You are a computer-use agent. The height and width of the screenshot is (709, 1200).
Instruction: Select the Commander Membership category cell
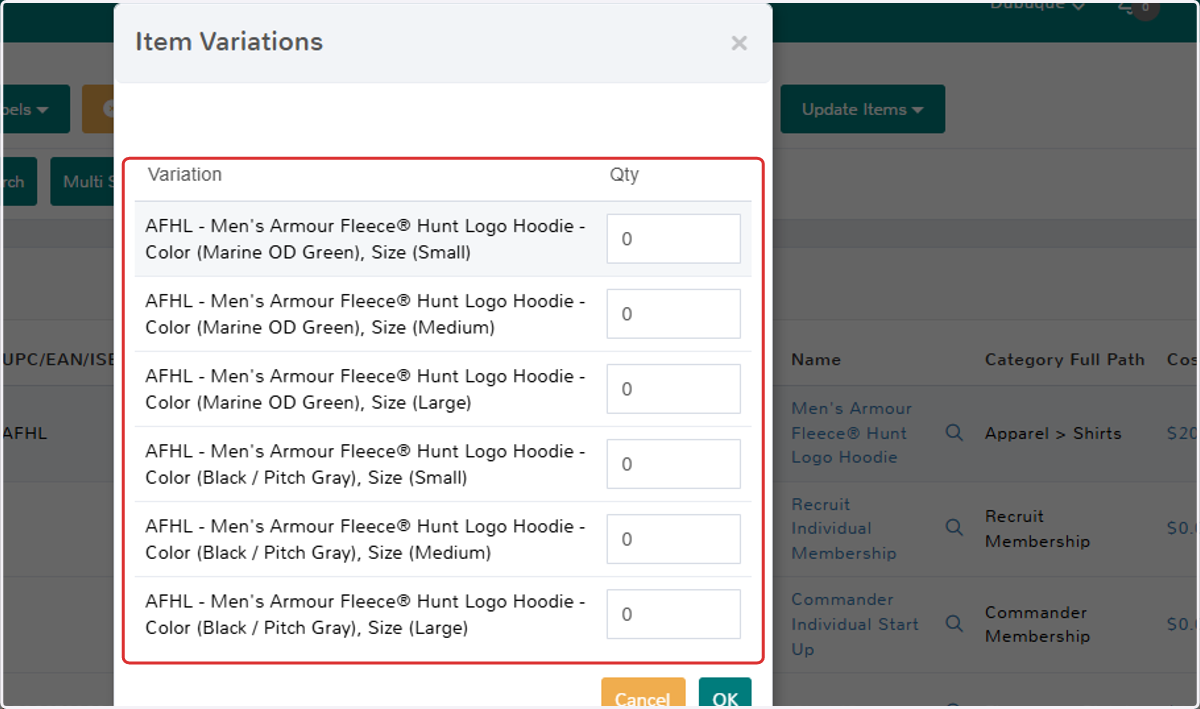click(1037, 624)
